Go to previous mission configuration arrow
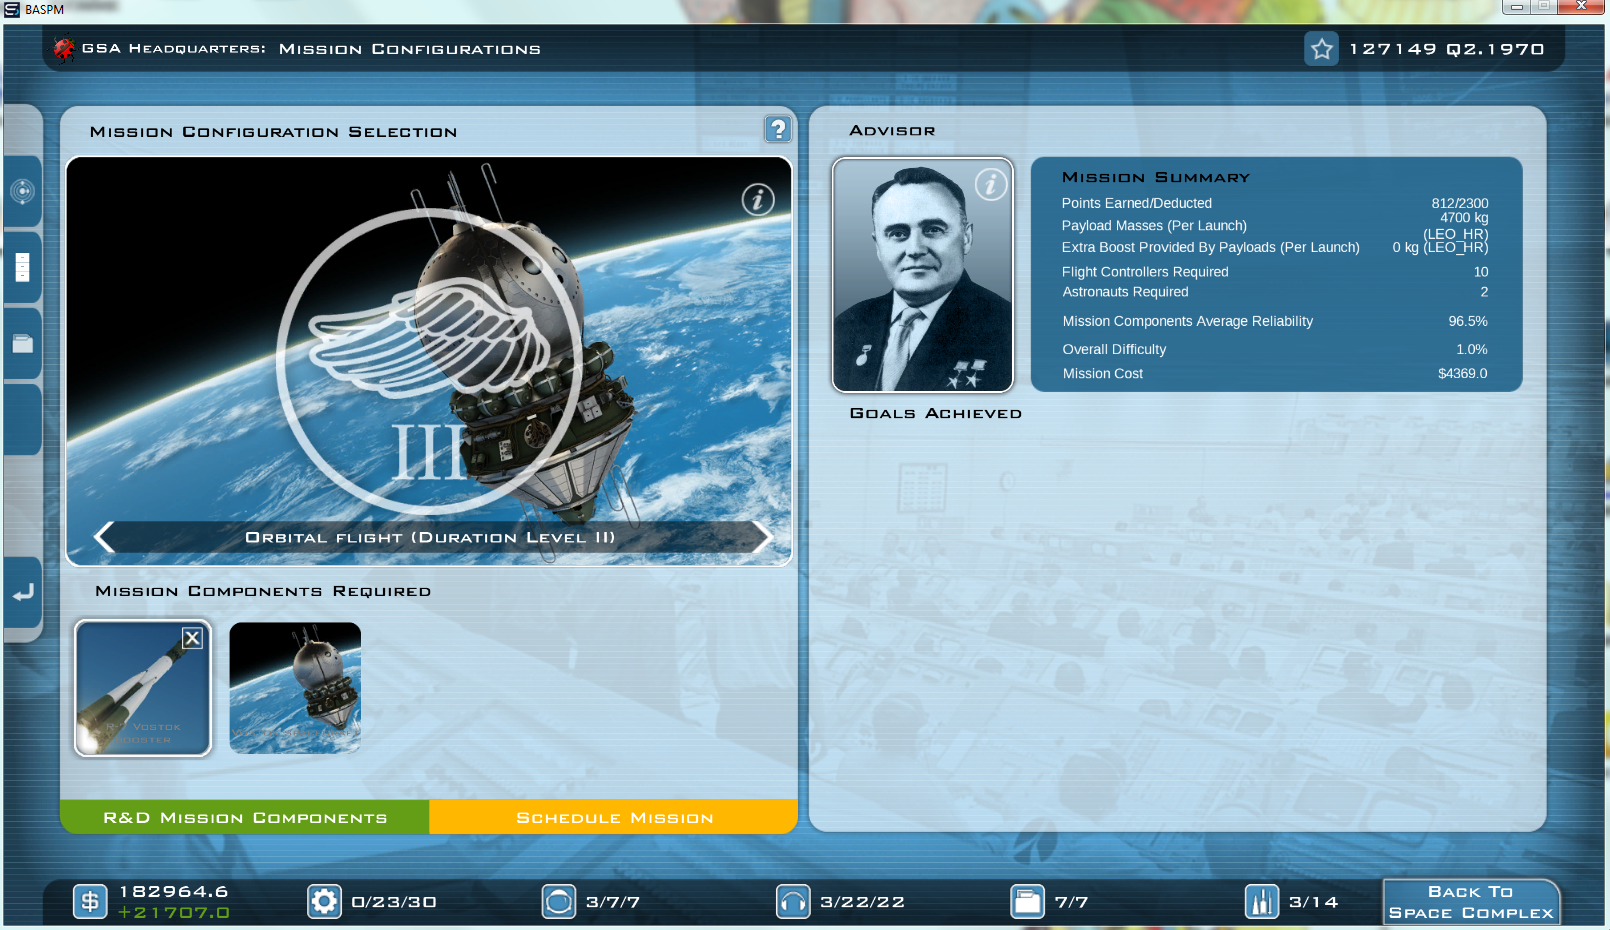The height and width of the screenshot is (930, 1610). pos(104,537)
